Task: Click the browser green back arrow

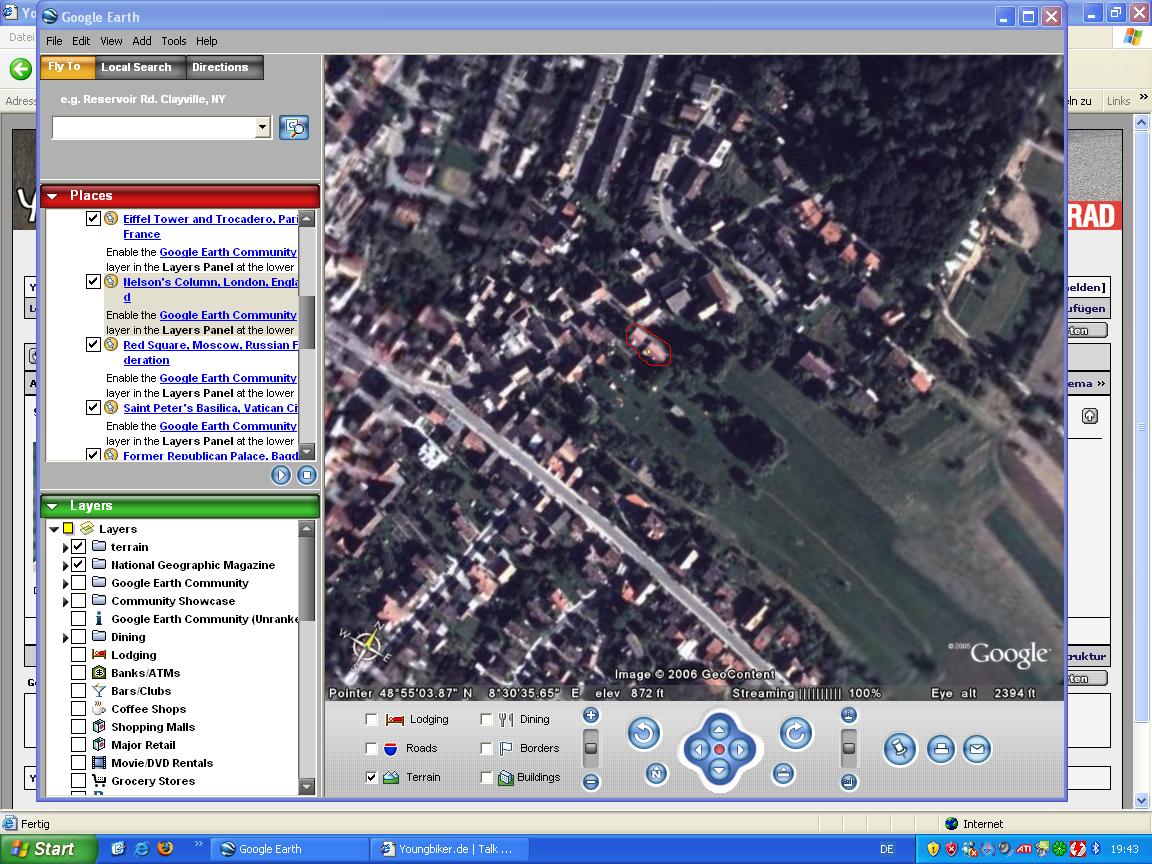Action: click(x=21, y=69)
